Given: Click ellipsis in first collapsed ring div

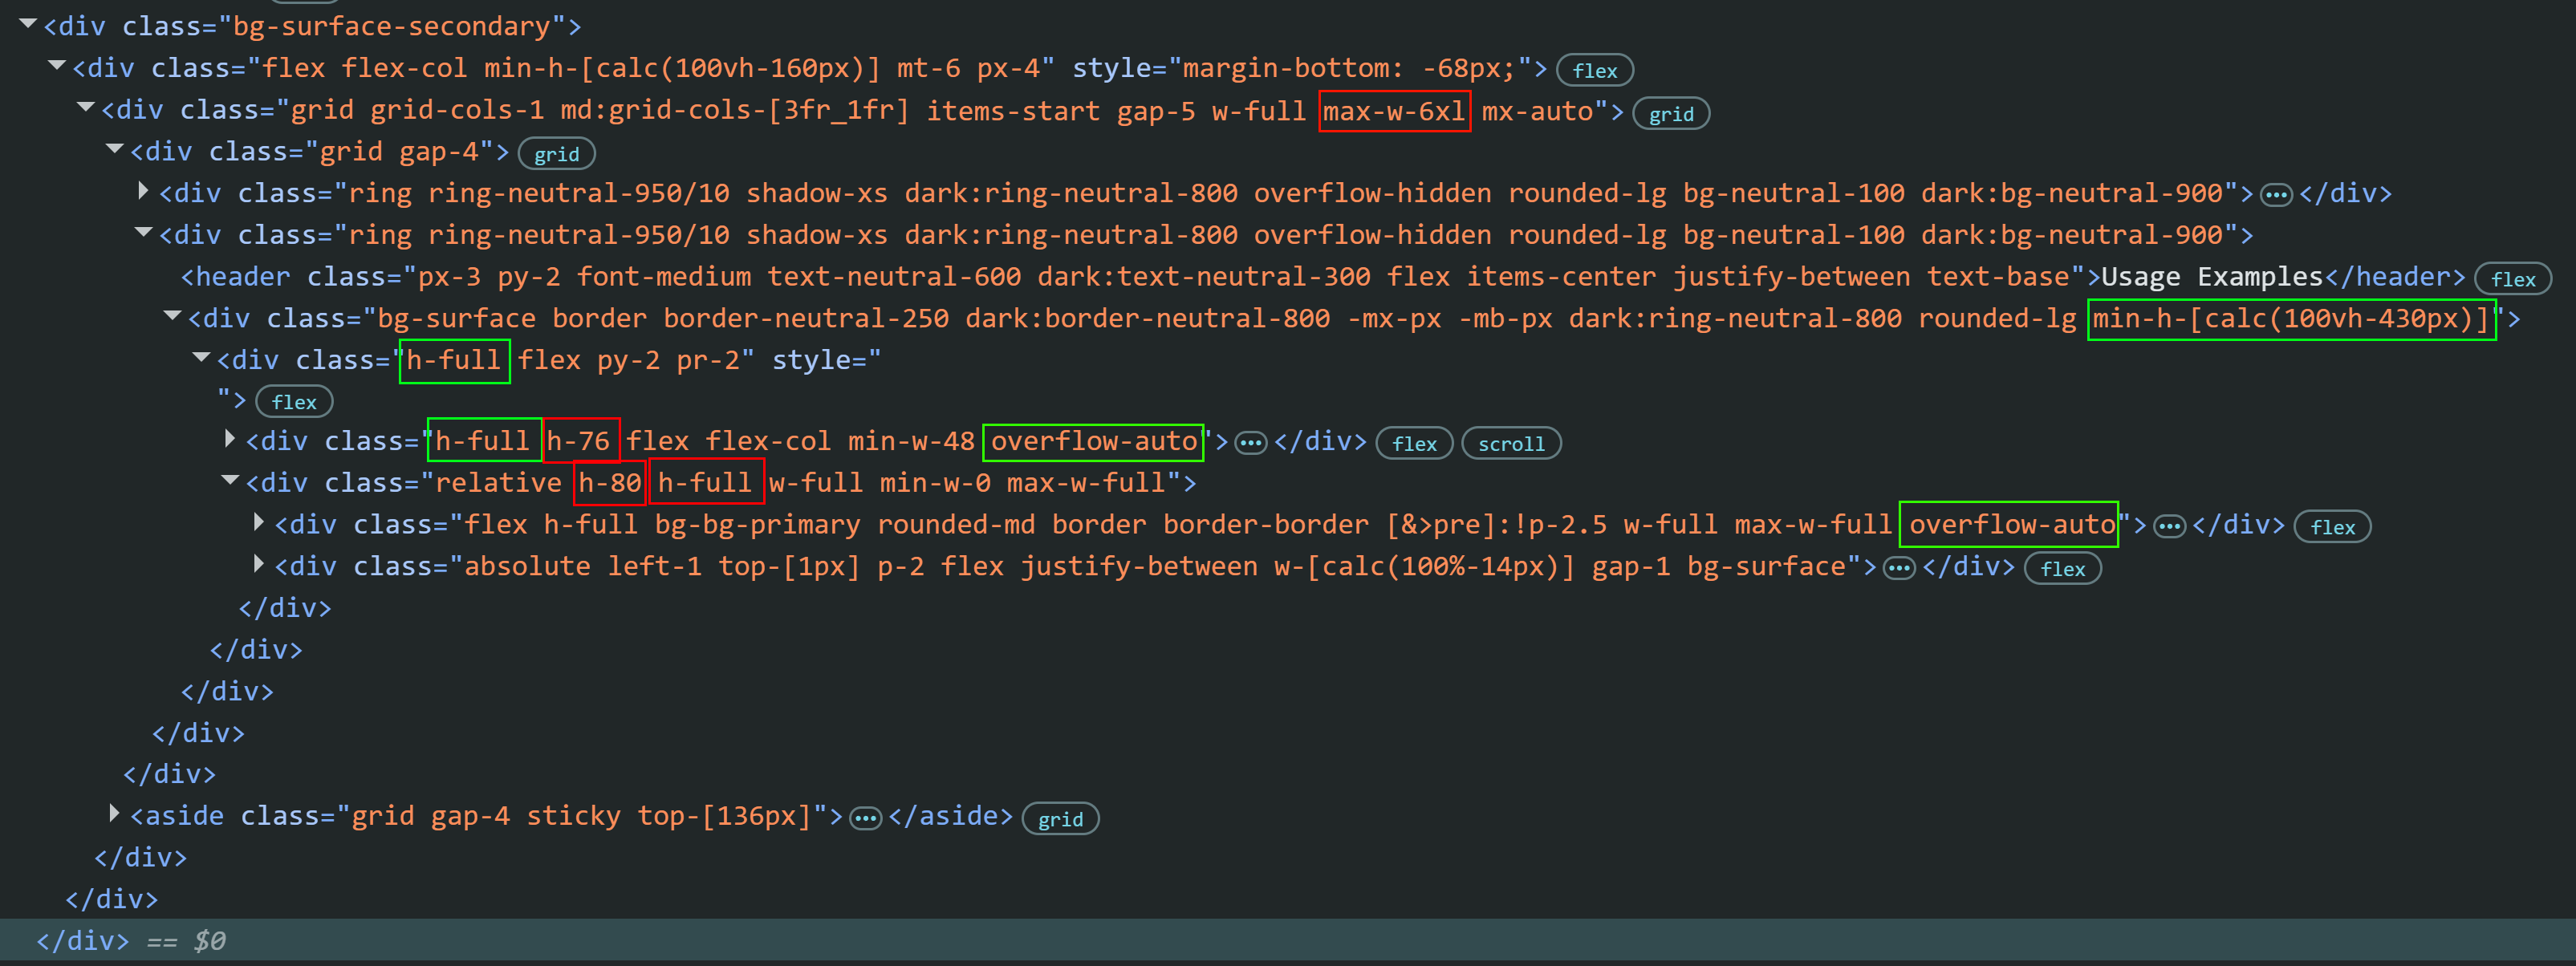Looking at the screenshot, I should click(x=2276, y=195).
